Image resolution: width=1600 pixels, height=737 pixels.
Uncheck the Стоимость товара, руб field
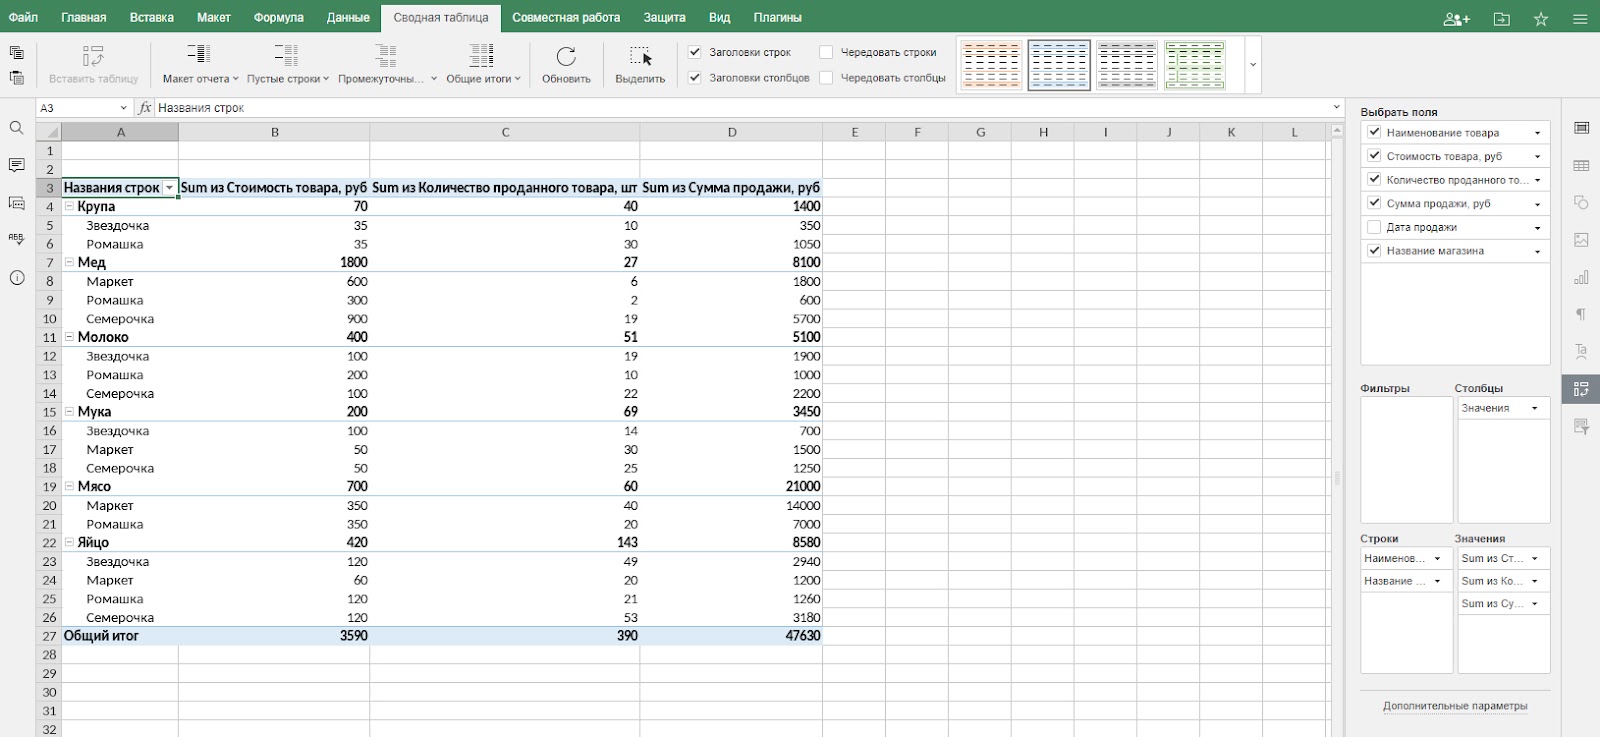tap(1374, 156)
